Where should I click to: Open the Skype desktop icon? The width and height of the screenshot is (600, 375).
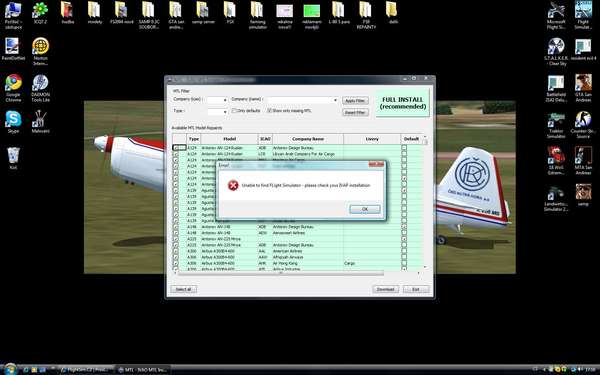13,122
